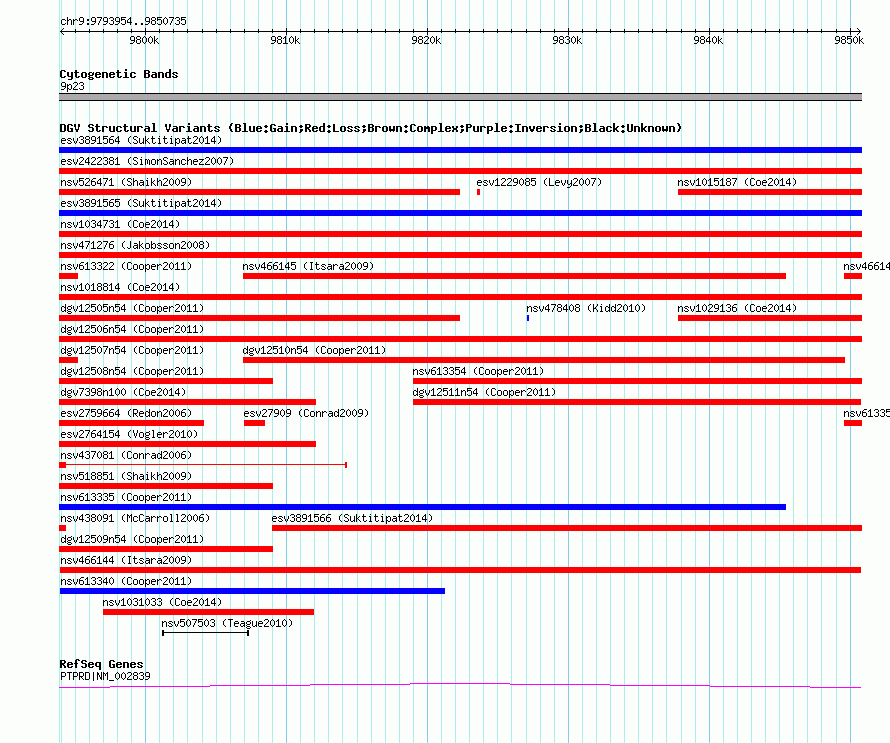Click the RefSeq Genes track heading
The image size is (890, 743).
tap(101, 664)
